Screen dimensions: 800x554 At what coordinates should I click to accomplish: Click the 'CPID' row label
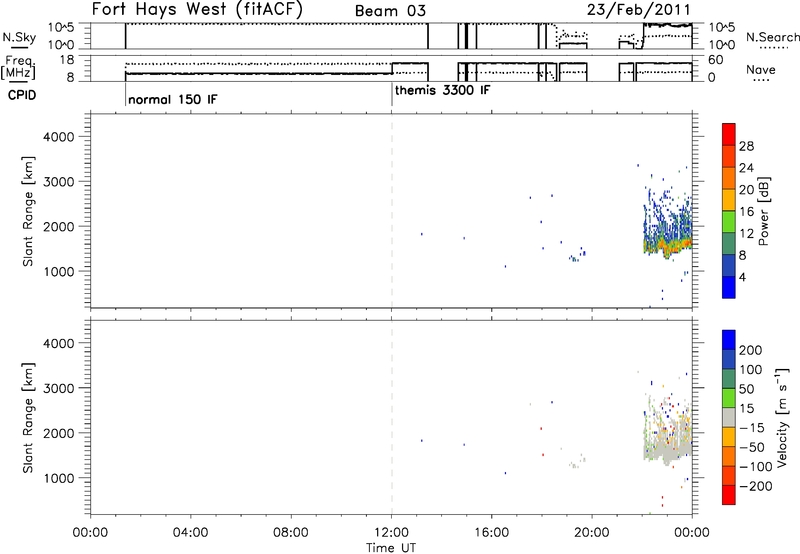(22, 95)
